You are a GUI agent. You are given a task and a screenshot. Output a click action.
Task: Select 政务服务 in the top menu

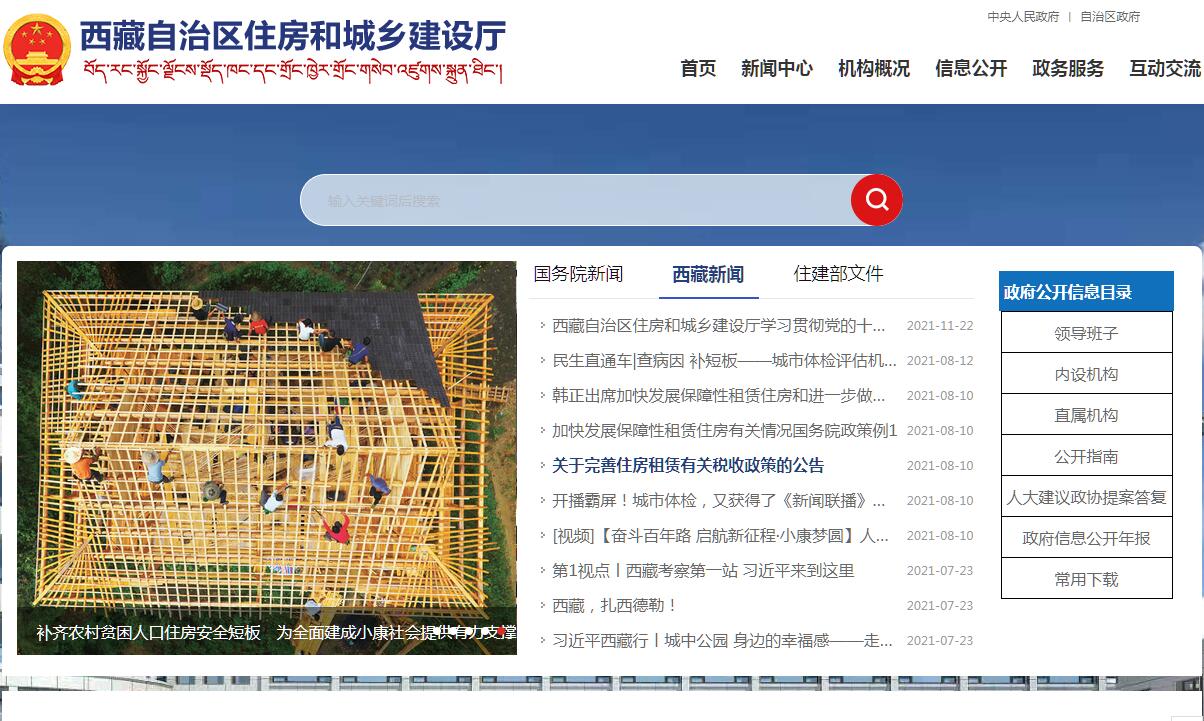point(1067,69)
